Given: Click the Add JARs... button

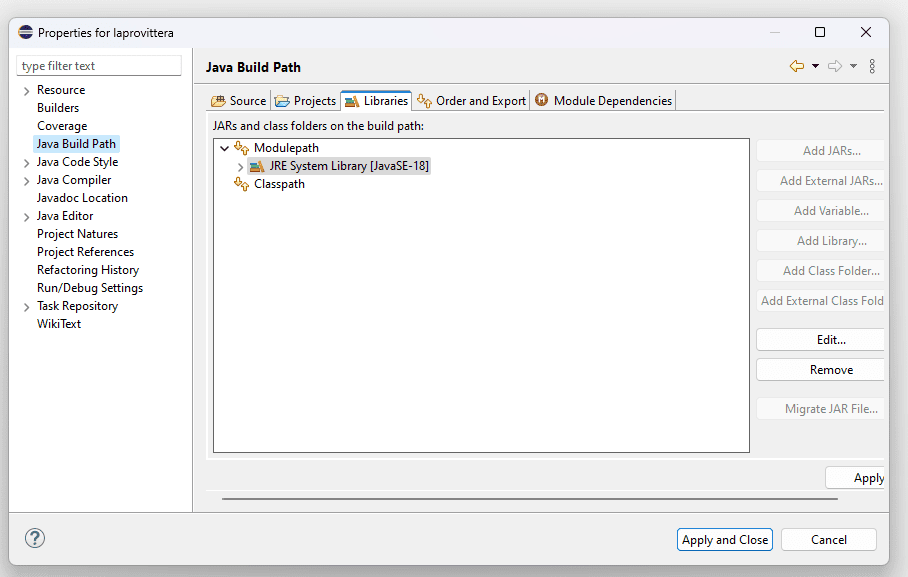Looking at the screenshot, I should pyautogui.click(x=821, y=151).
